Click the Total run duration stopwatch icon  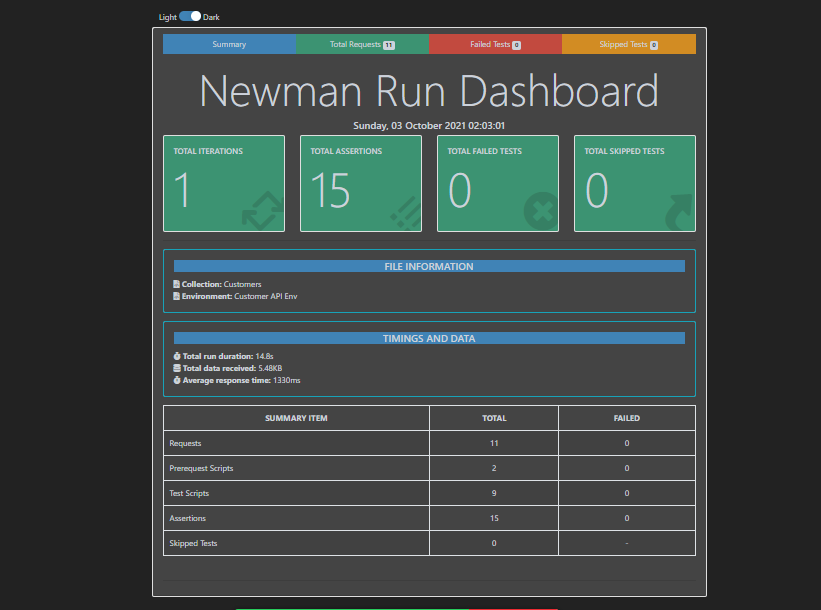[177, 356]
